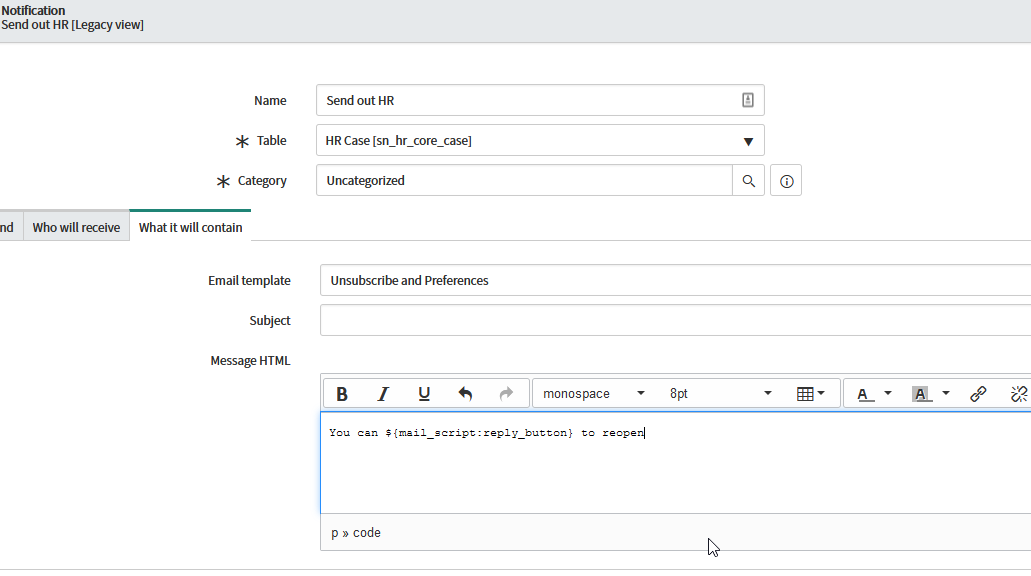
Task: Click the Category field label
Action: click(x=262, y=181)
